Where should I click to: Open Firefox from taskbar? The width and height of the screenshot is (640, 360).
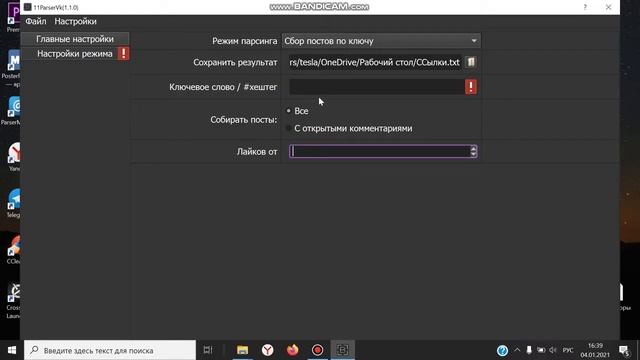pos(292,350)
